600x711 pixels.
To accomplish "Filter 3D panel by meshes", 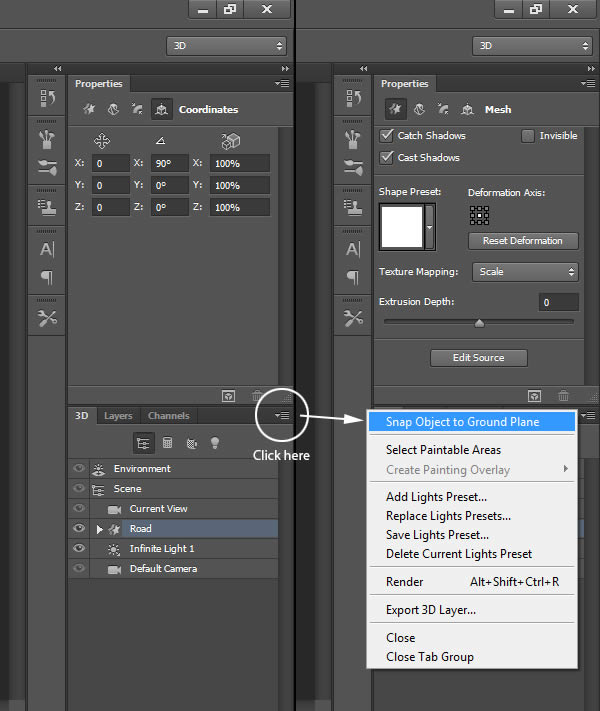I will (167, 443).
